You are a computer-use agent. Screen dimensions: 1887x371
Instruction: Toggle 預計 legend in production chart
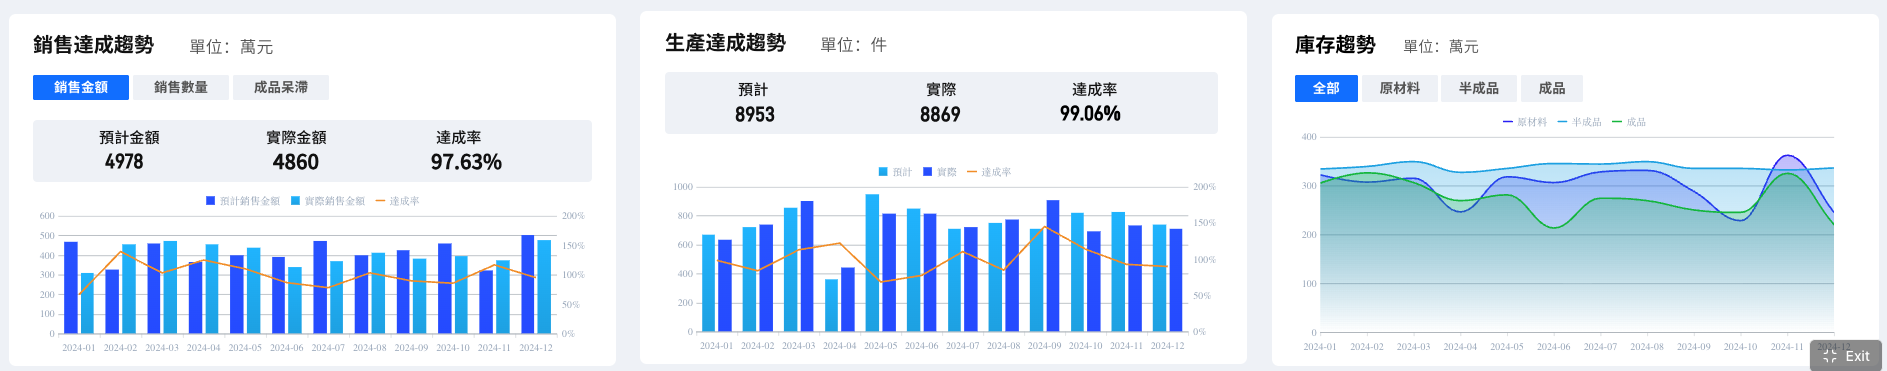pyautogui.click(x=895, y=172)
